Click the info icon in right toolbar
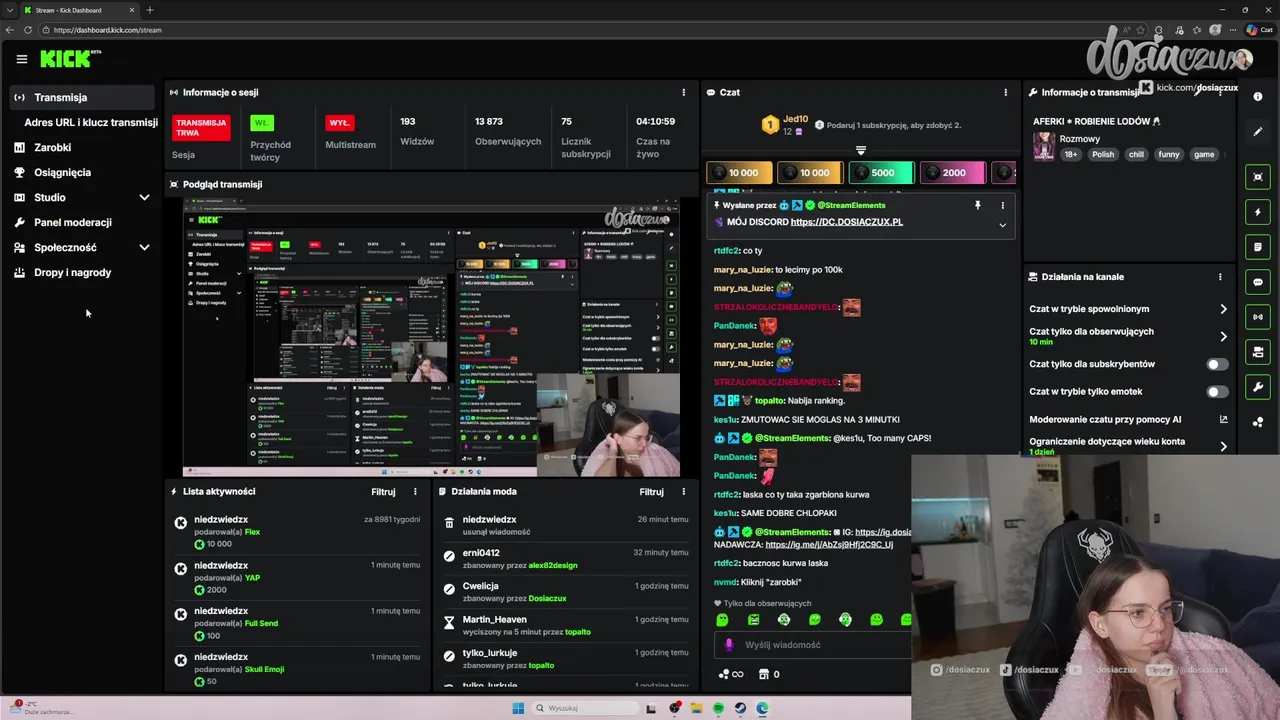Screen dimensions: 1280x720 click(x=1258, y=97)
